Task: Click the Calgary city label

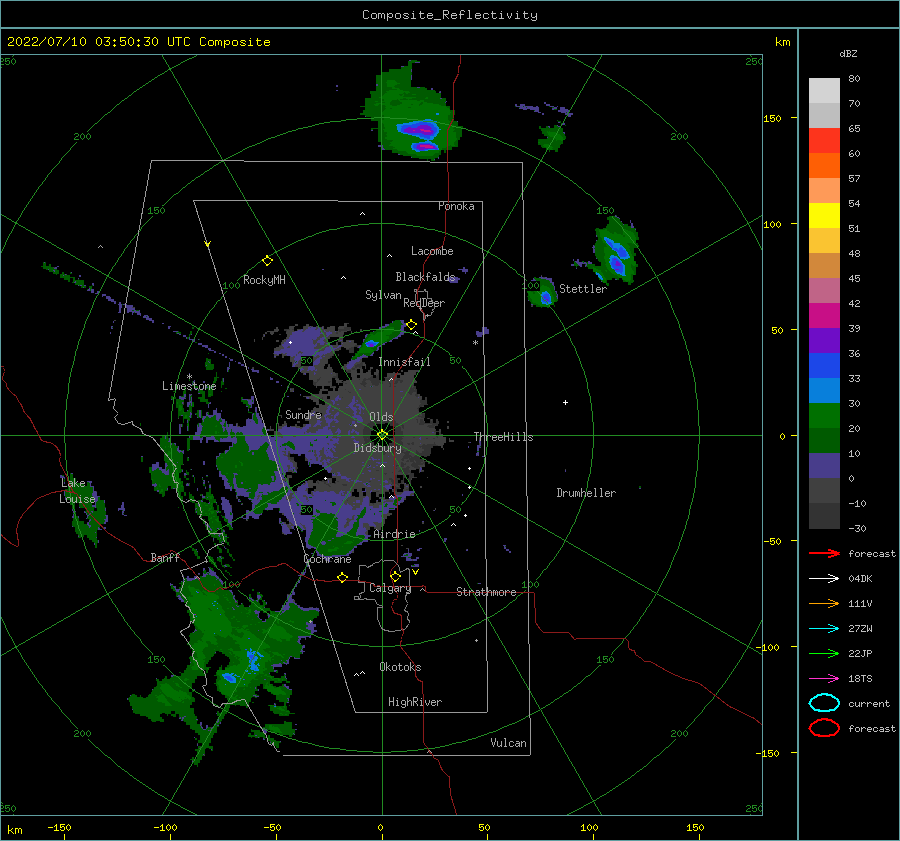Action: point(390,588)
